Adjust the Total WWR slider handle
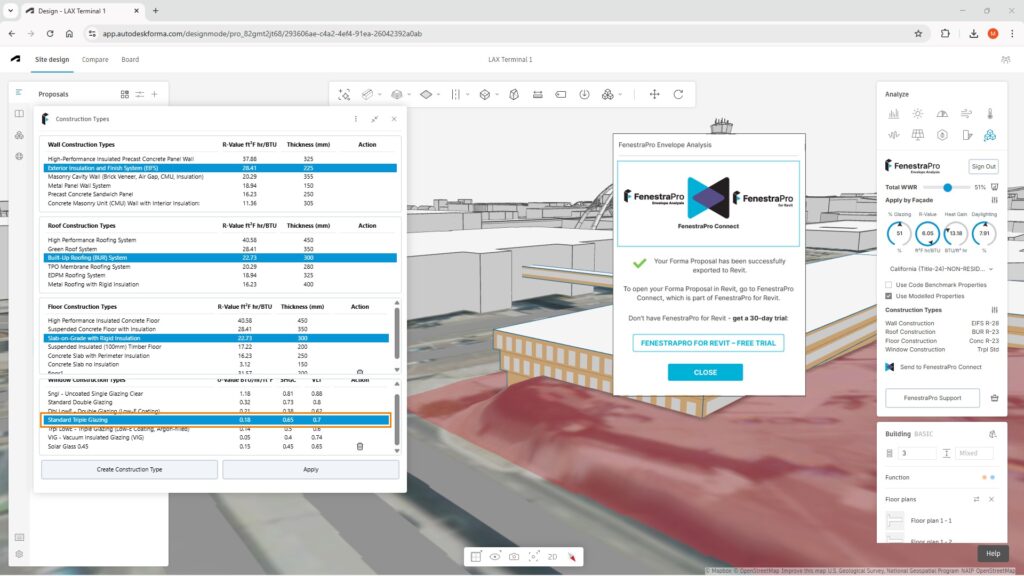Image resolution: width=1024 pixels, height=576 pixels. pyautogui.click(x=947, y=187)
